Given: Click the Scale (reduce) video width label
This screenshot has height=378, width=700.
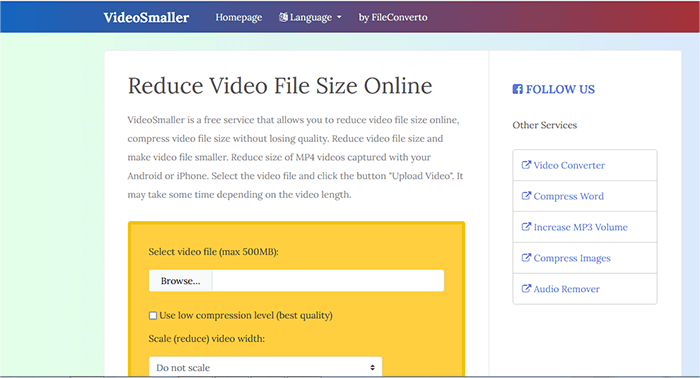Looking at the screenshot, I should [206, 339].
